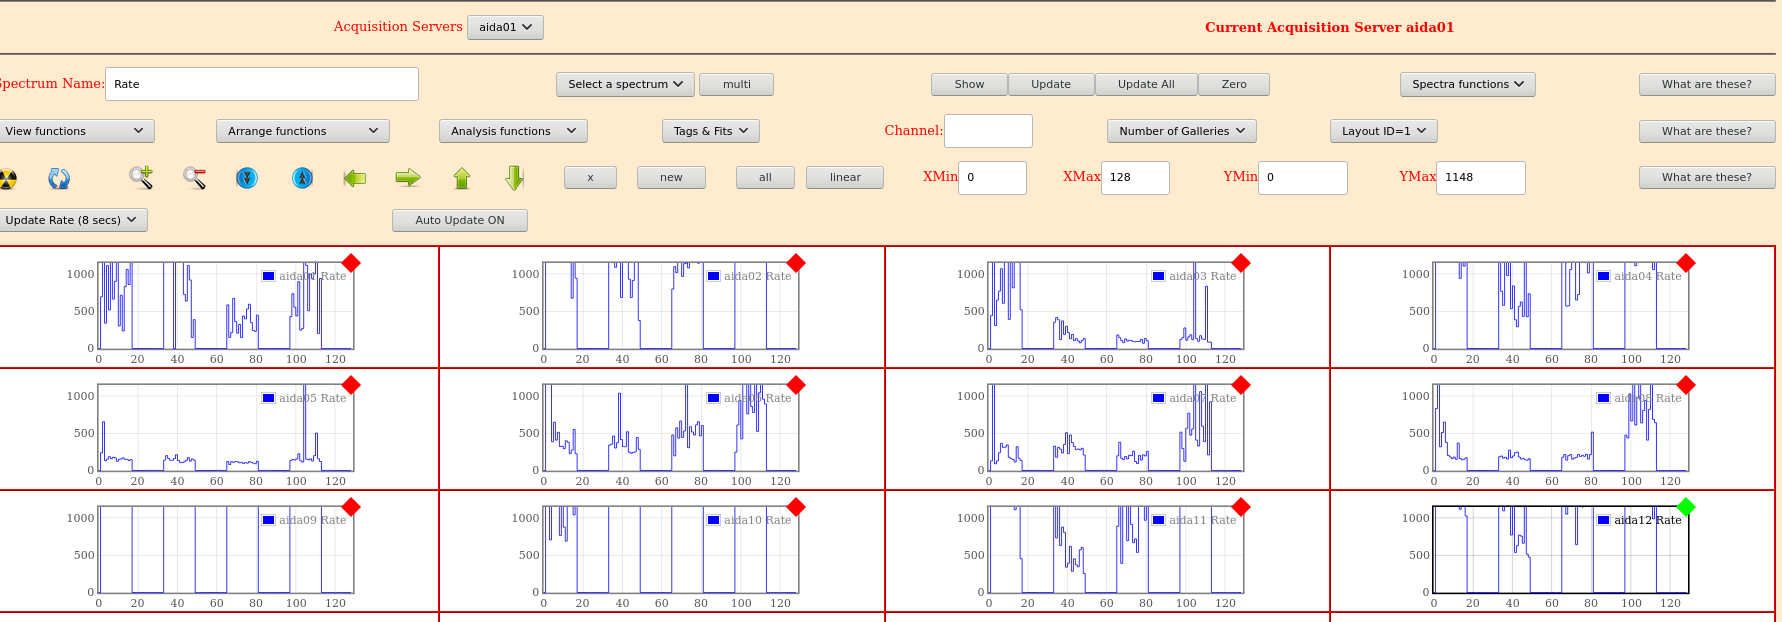Viewport: 1782px width, 622px height.
Task: Click the green up arrow icon
Action: [x=461, y=178]
